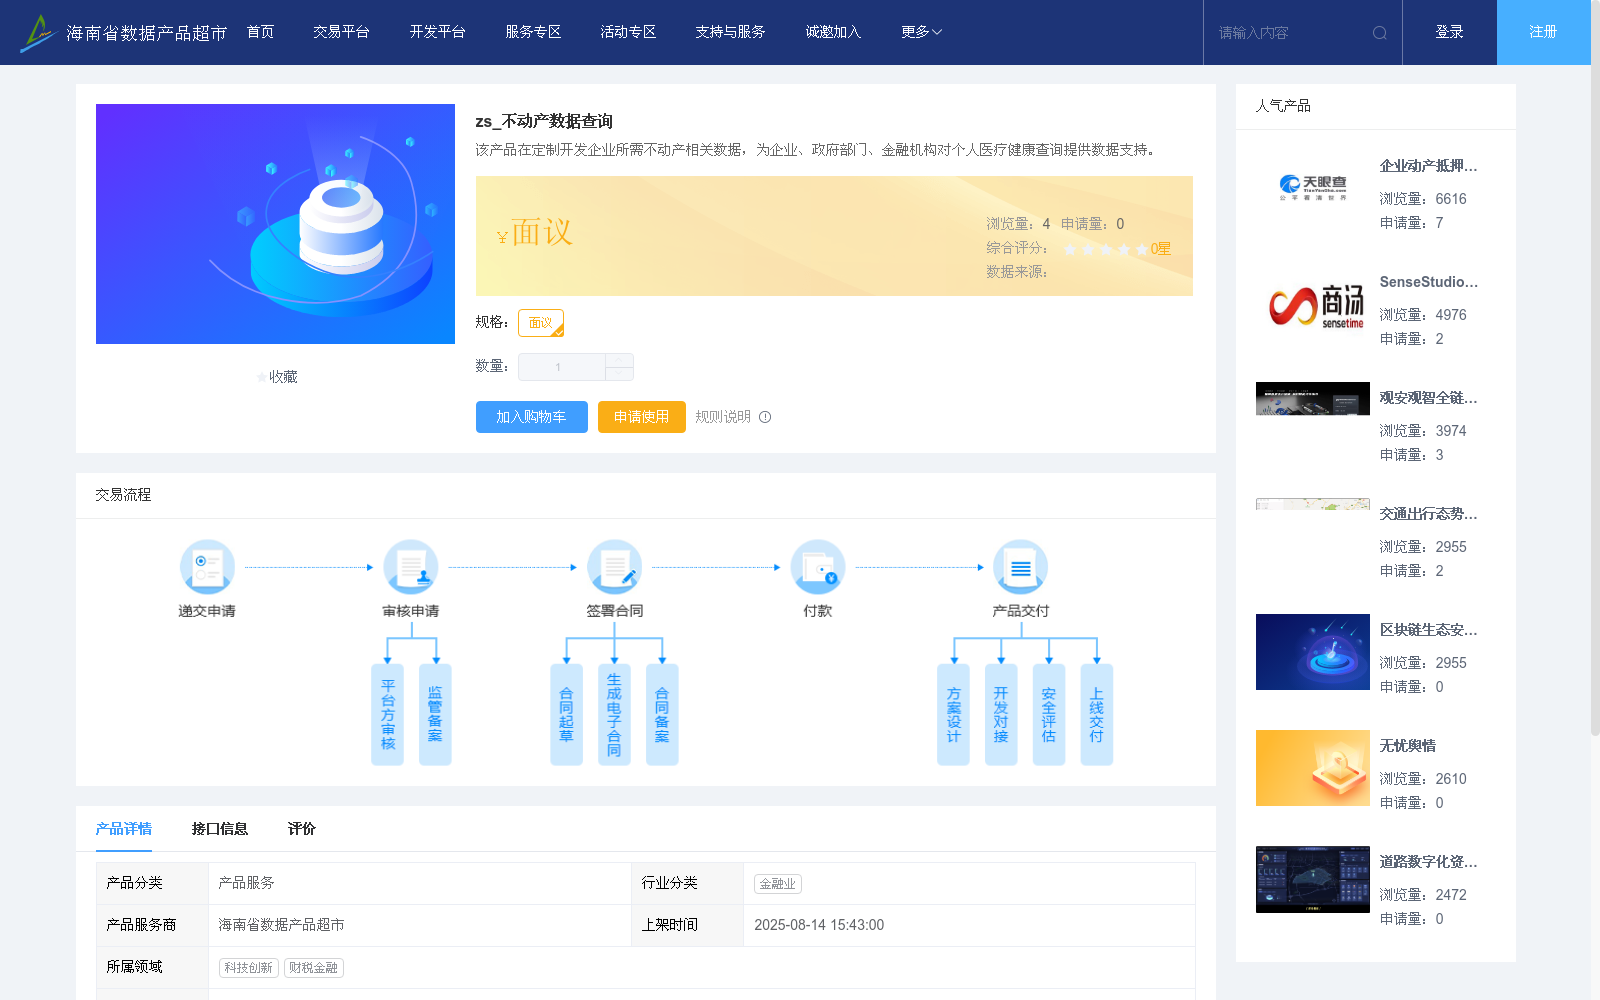1600x1000 pixels.
Task: Click the 监管备案 sub-step box
Action: pos(435,715)
